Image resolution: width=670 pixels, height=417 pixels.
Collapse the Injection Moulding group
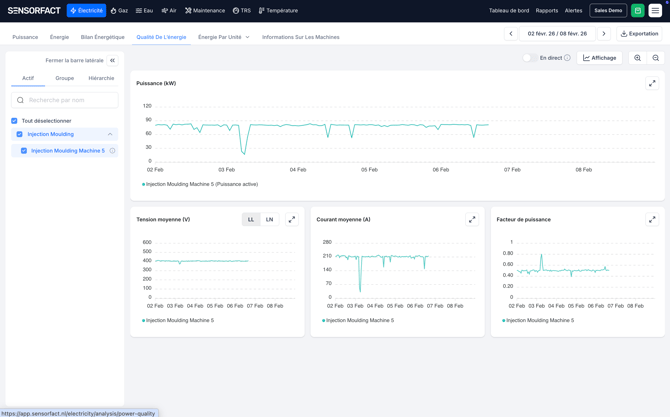tap(110, 134)
